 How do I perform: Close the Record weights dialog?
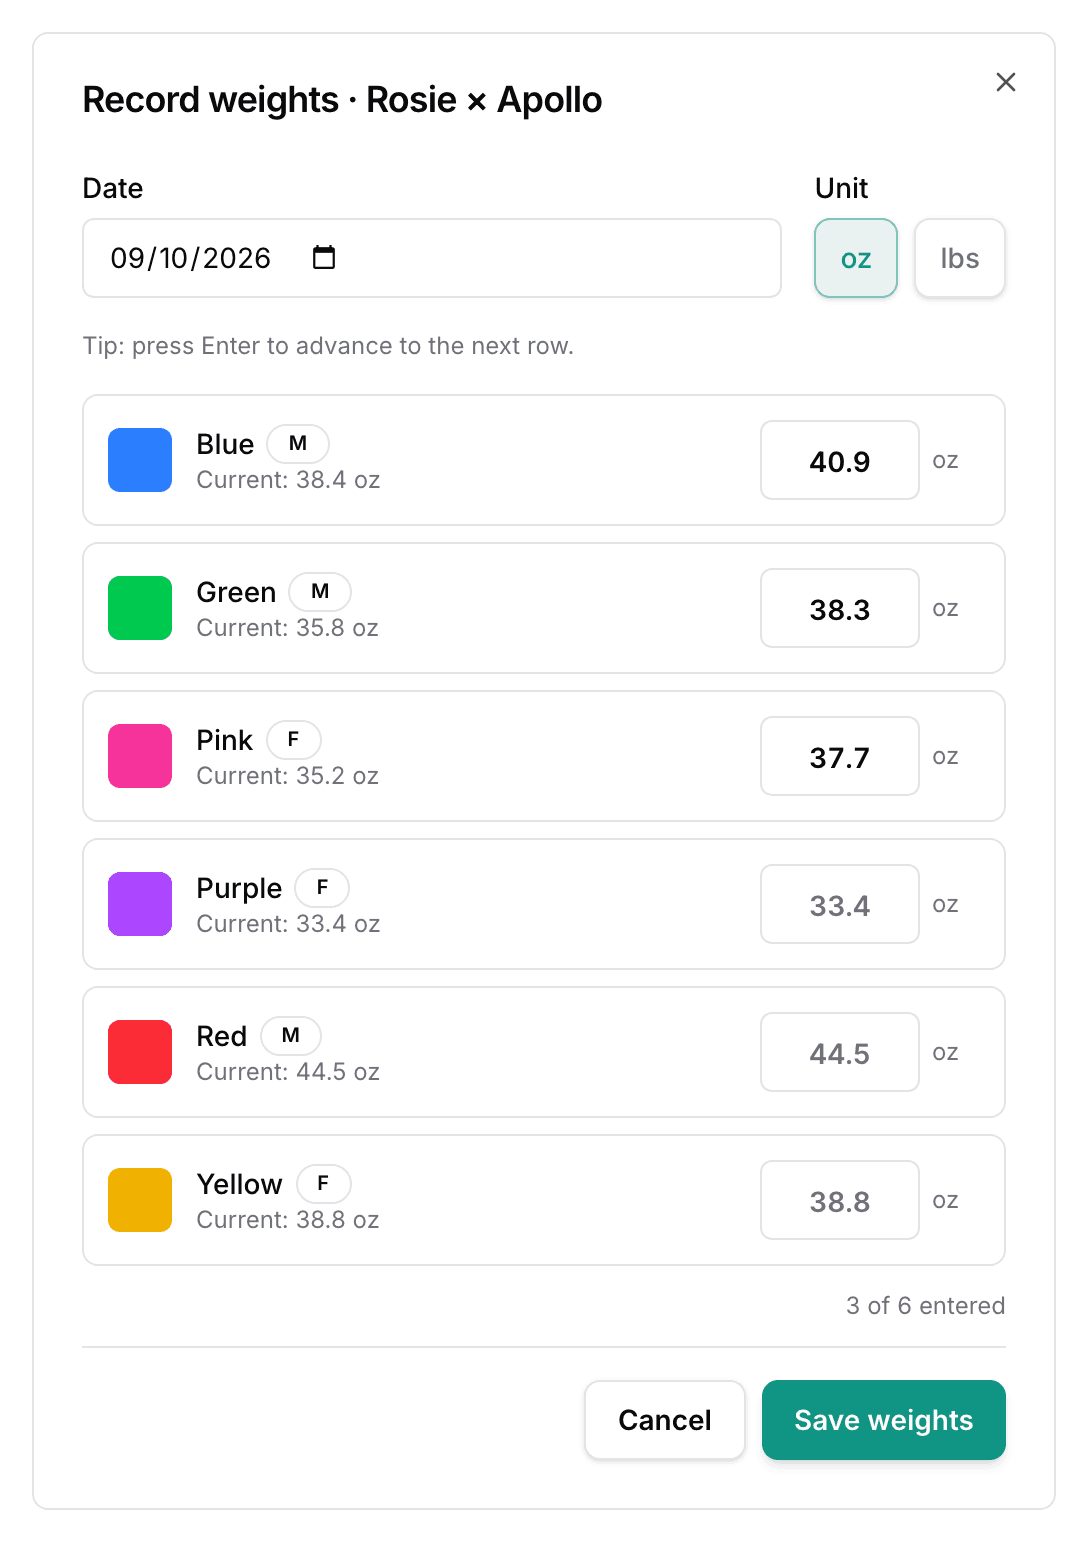1006,82
